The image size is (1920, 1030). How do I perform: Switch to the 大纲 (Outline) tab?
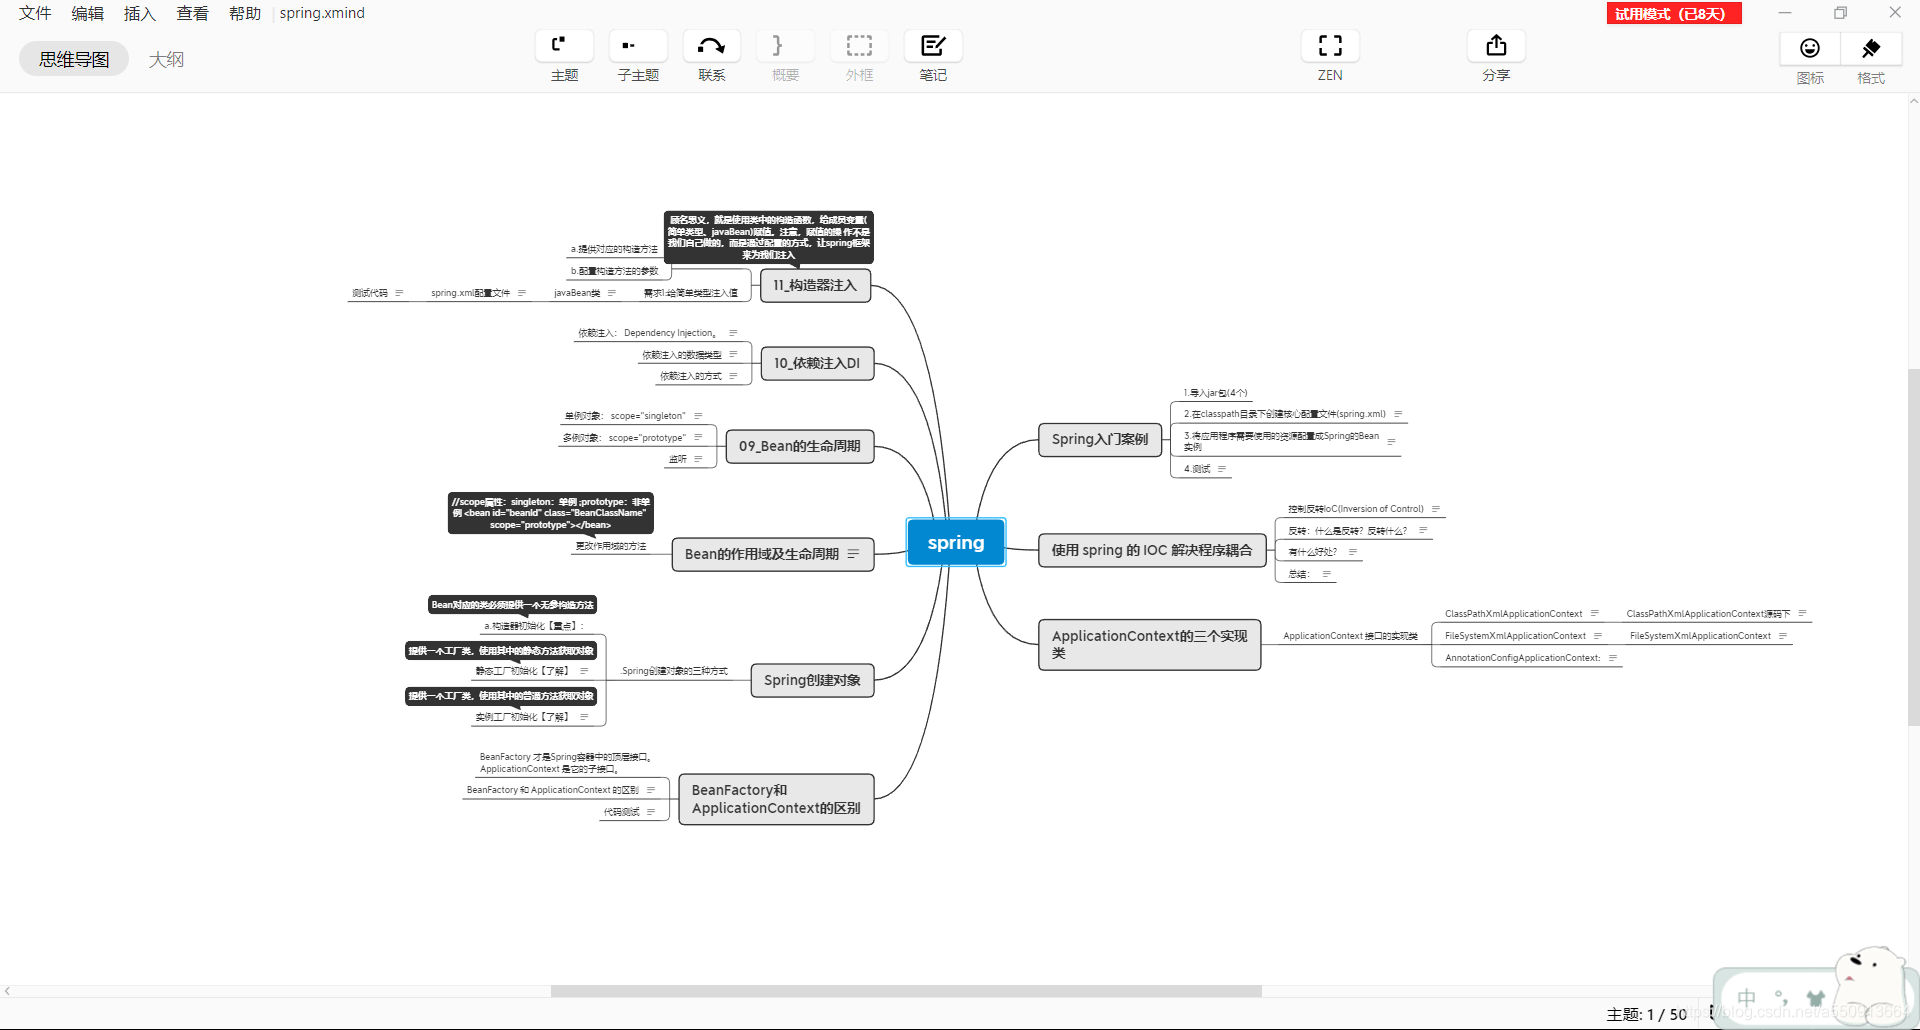click(166, 59)
